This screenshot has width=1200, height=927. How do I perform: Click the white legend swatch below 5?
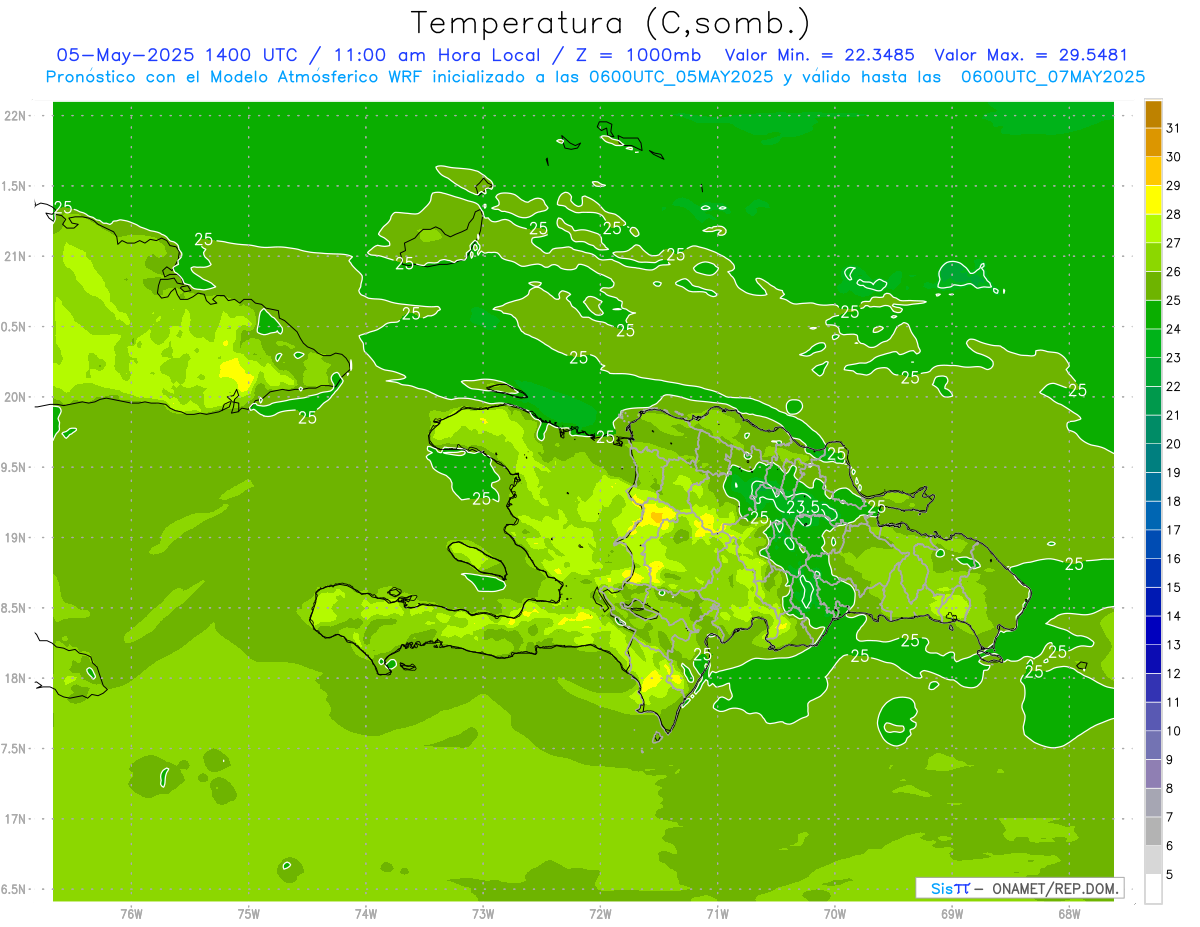[1153, 888]
